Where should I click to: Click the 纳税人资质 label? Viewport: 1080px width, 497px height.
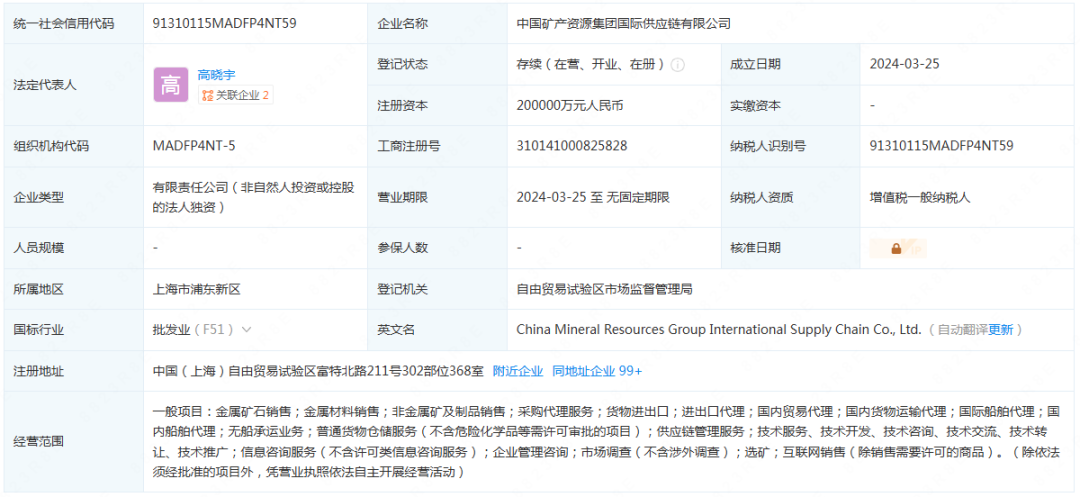point(762,198)
